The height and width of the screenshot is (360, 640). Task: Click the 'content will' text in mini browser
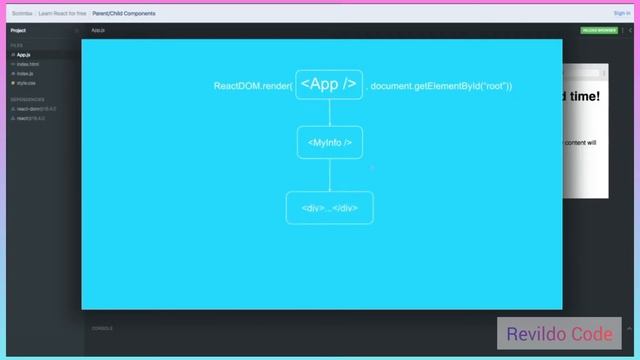[580, 143]
